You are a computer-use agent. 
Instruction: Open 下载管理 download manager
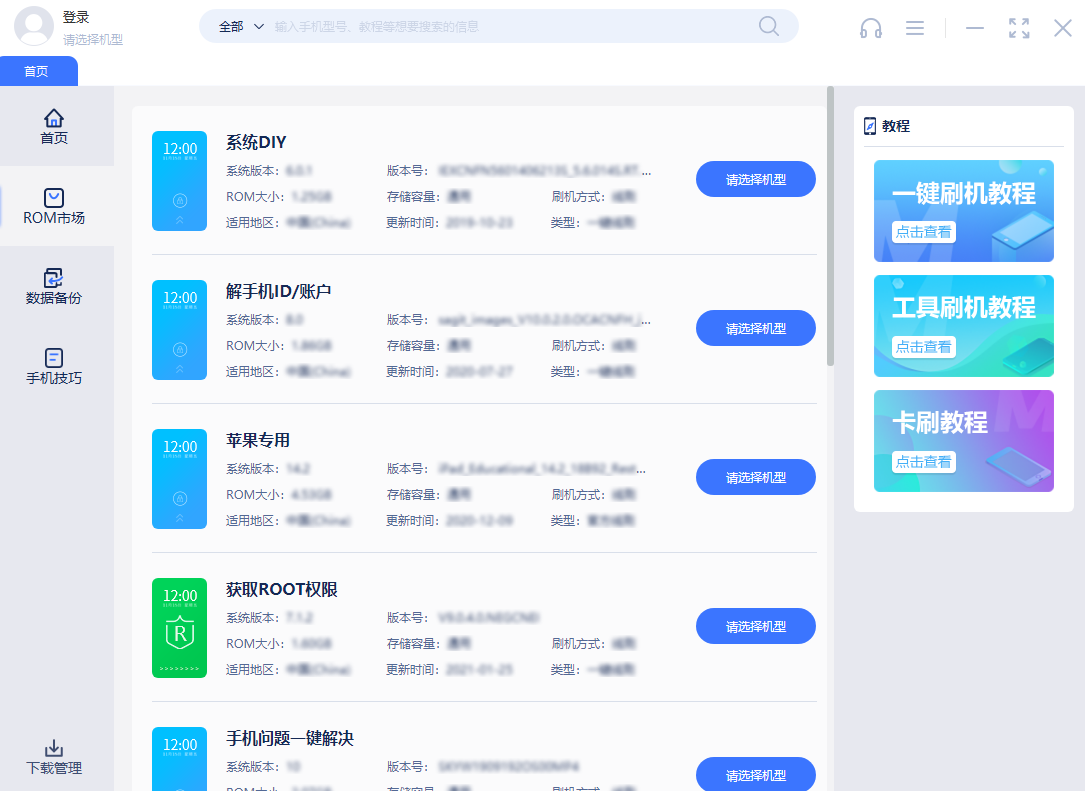(54, 757)
